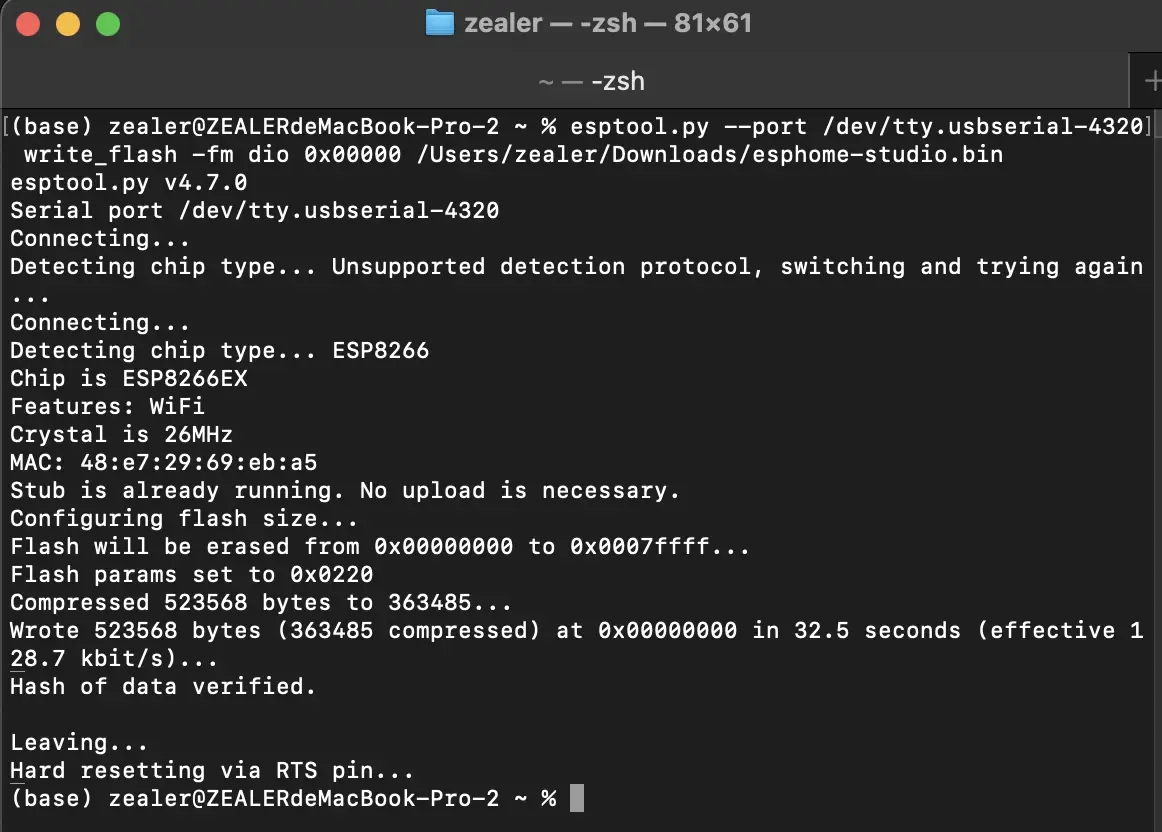Click the "Flash params set to 0x0220" line

pyautogui.click(x=191, y=574)
